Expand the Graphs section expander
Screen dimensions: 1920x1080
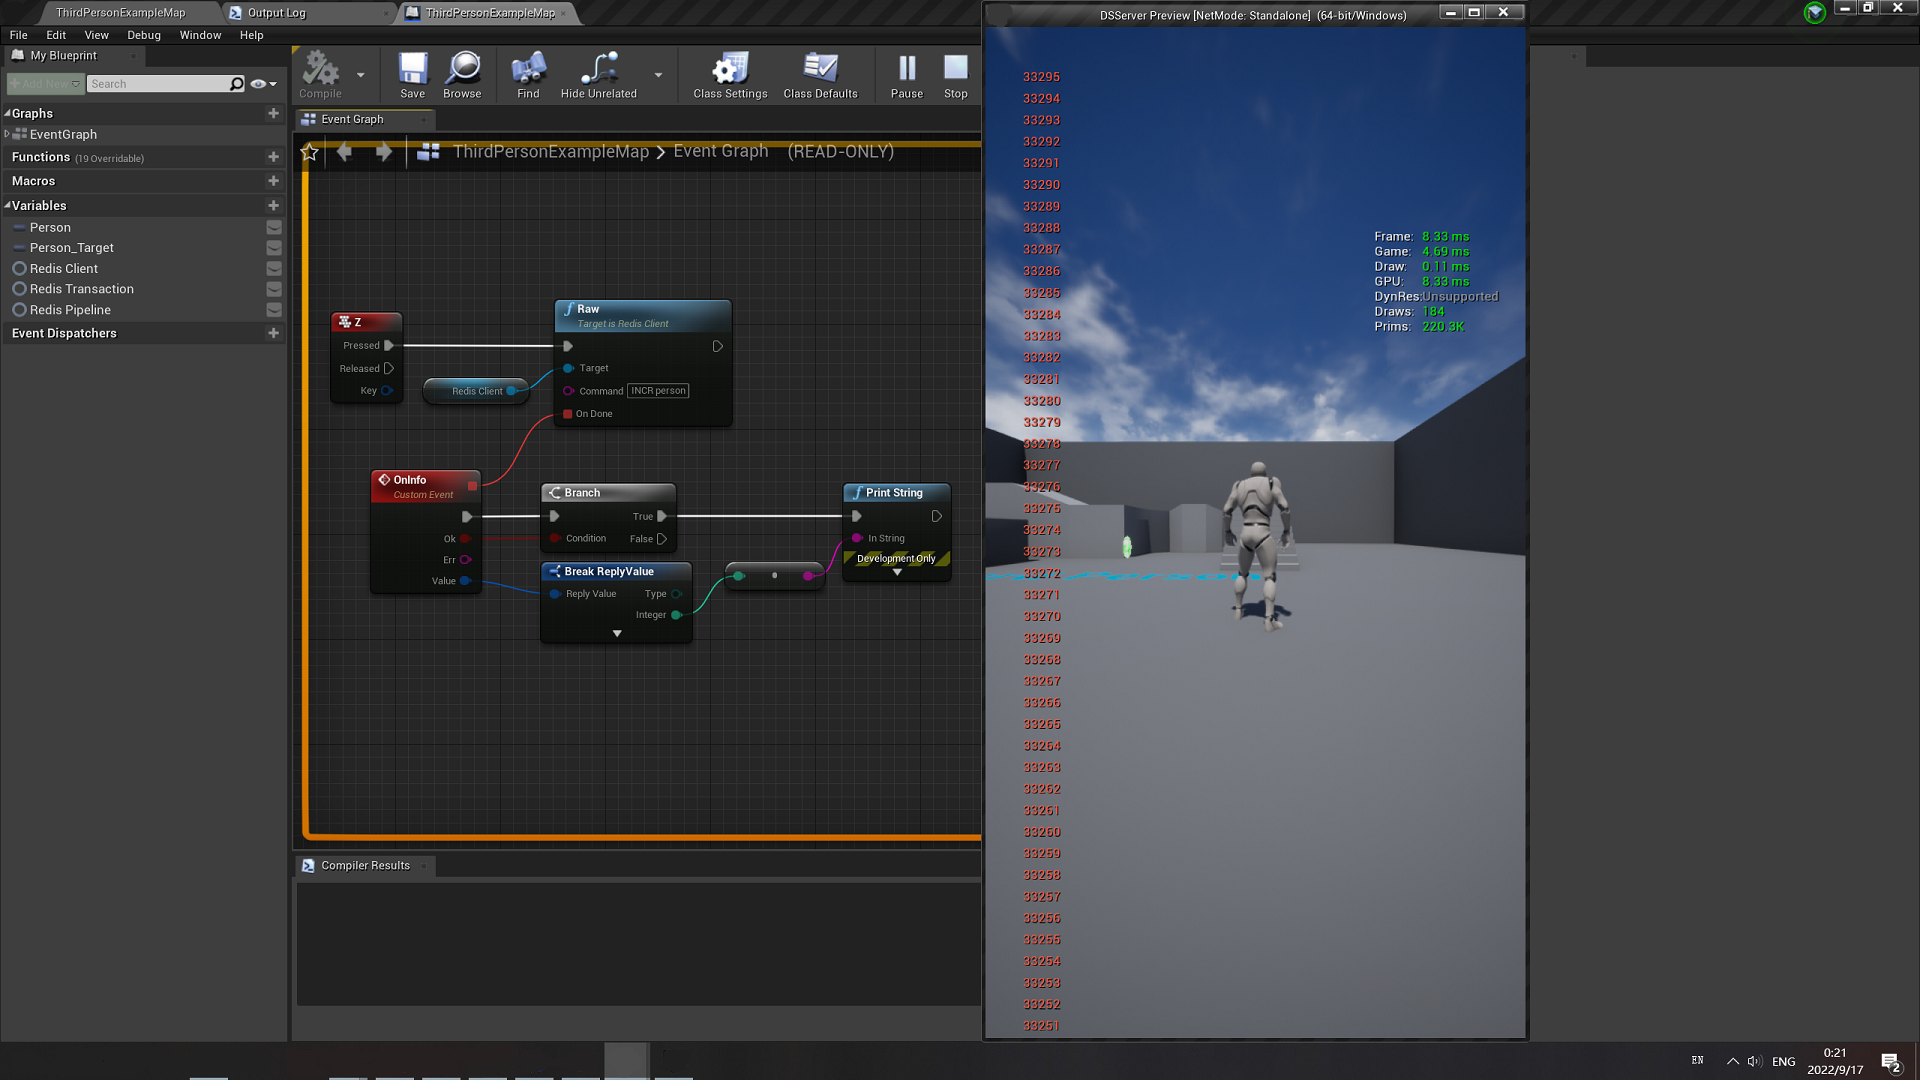(x=9, y=112)
